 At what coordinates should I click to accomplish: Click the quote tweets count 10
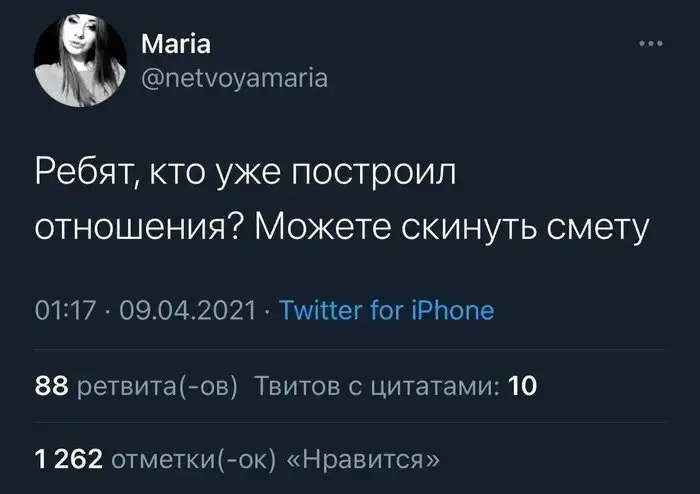click(x=524, y=385)
